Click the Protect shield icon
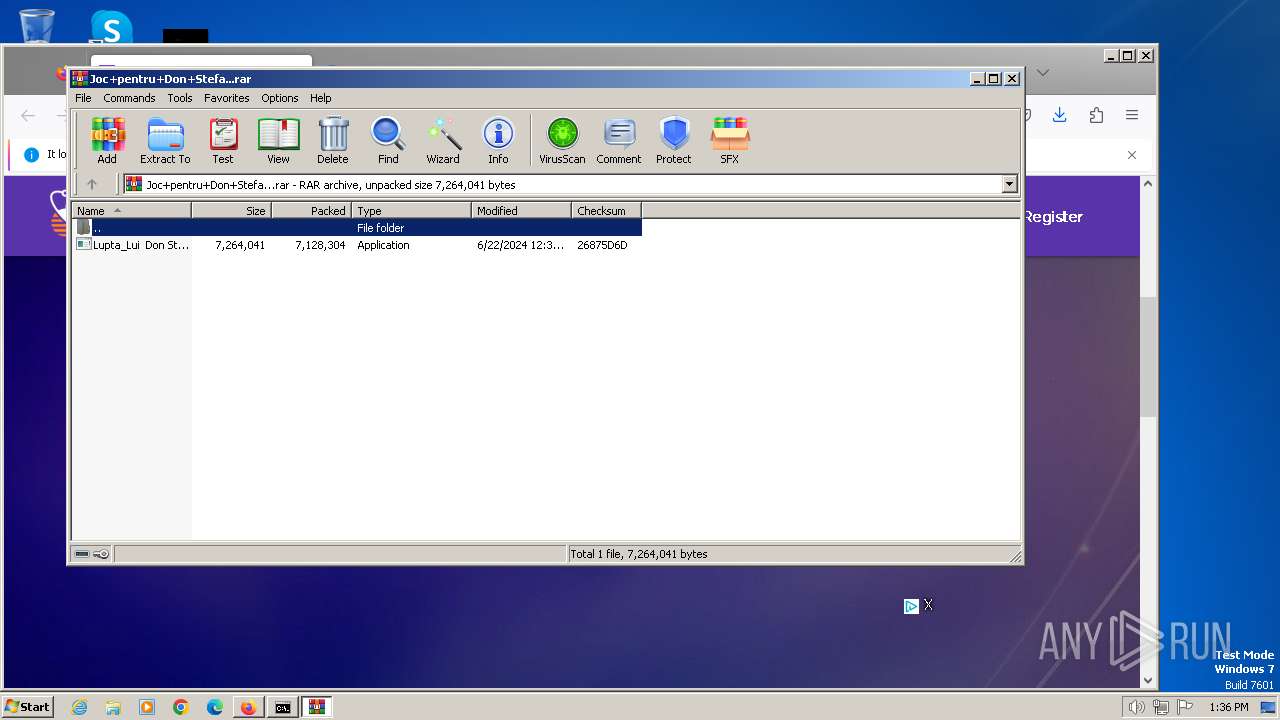The width and height of the screenshot is (1280, 720). 674,140
